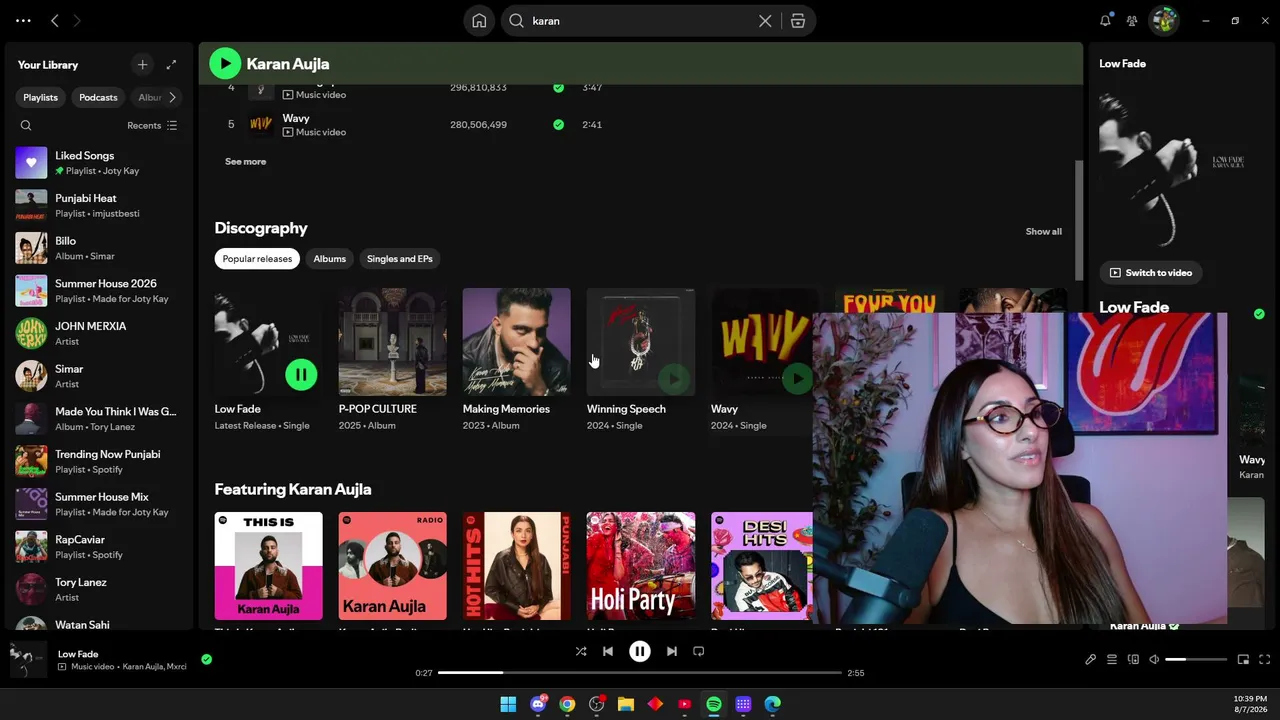Open Discord from the taskbar

(538, 704)
